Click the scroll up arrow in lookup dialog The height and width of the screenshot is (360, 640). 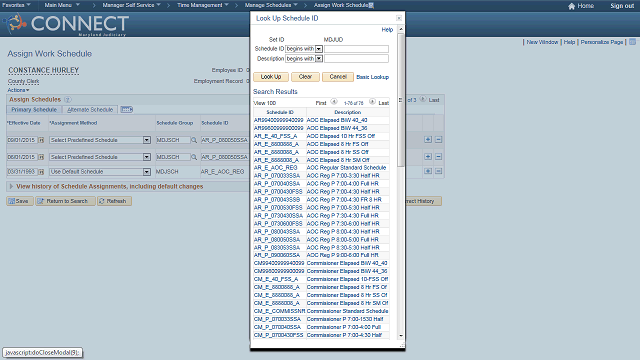401,29
